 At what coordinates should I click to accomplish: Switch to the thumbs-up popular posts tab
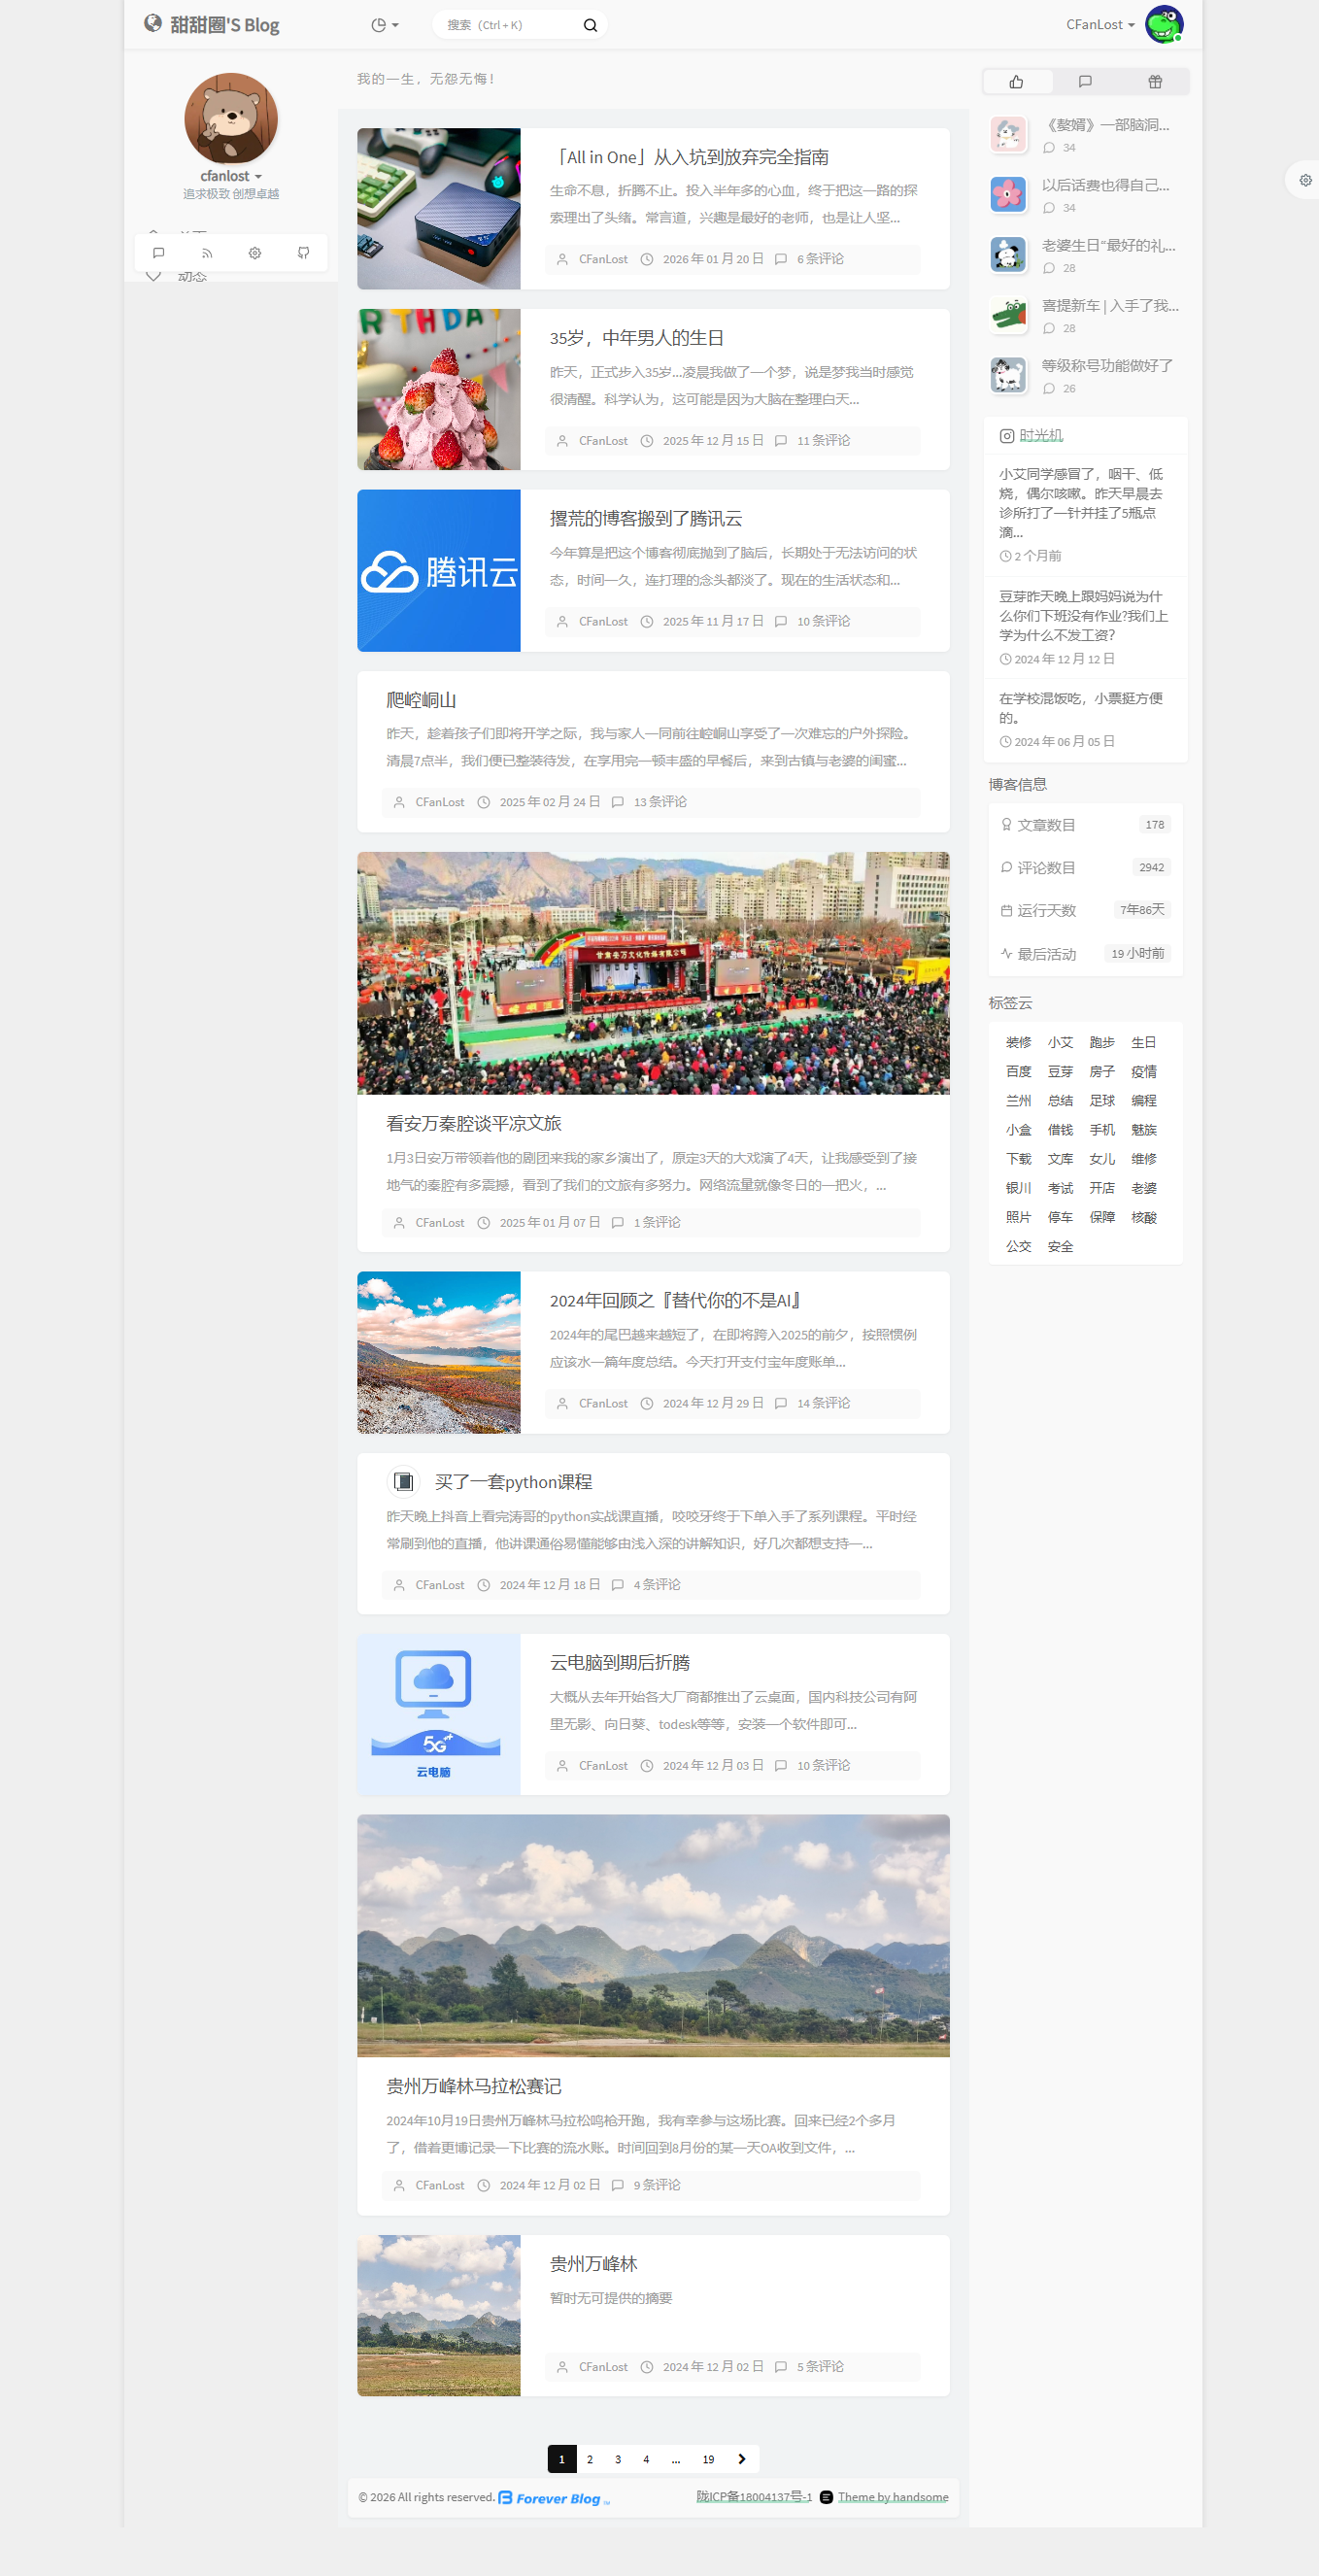tap(1016, 82)
